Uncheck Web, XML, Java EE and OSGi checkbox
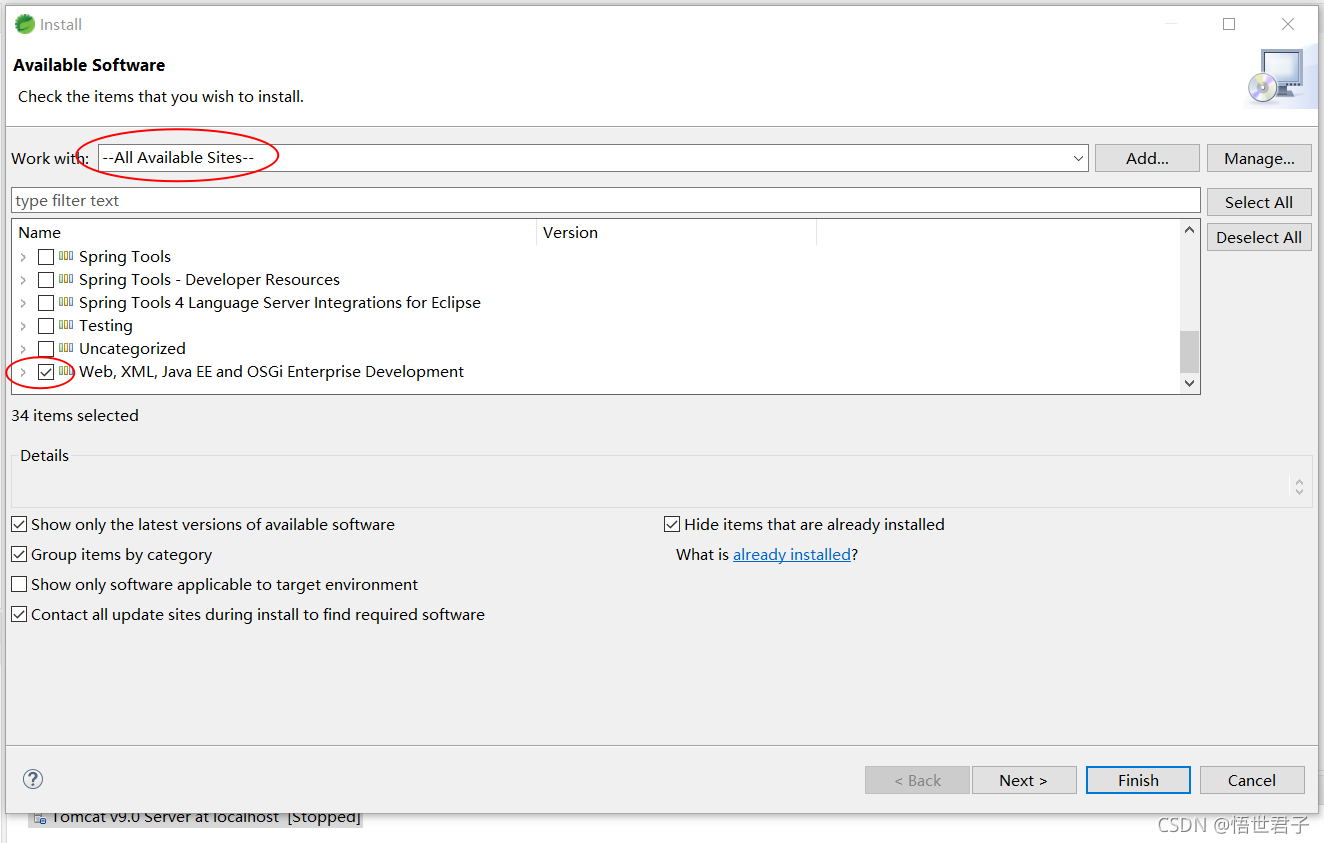This screenshot has width=1324, height=843. 46,372
